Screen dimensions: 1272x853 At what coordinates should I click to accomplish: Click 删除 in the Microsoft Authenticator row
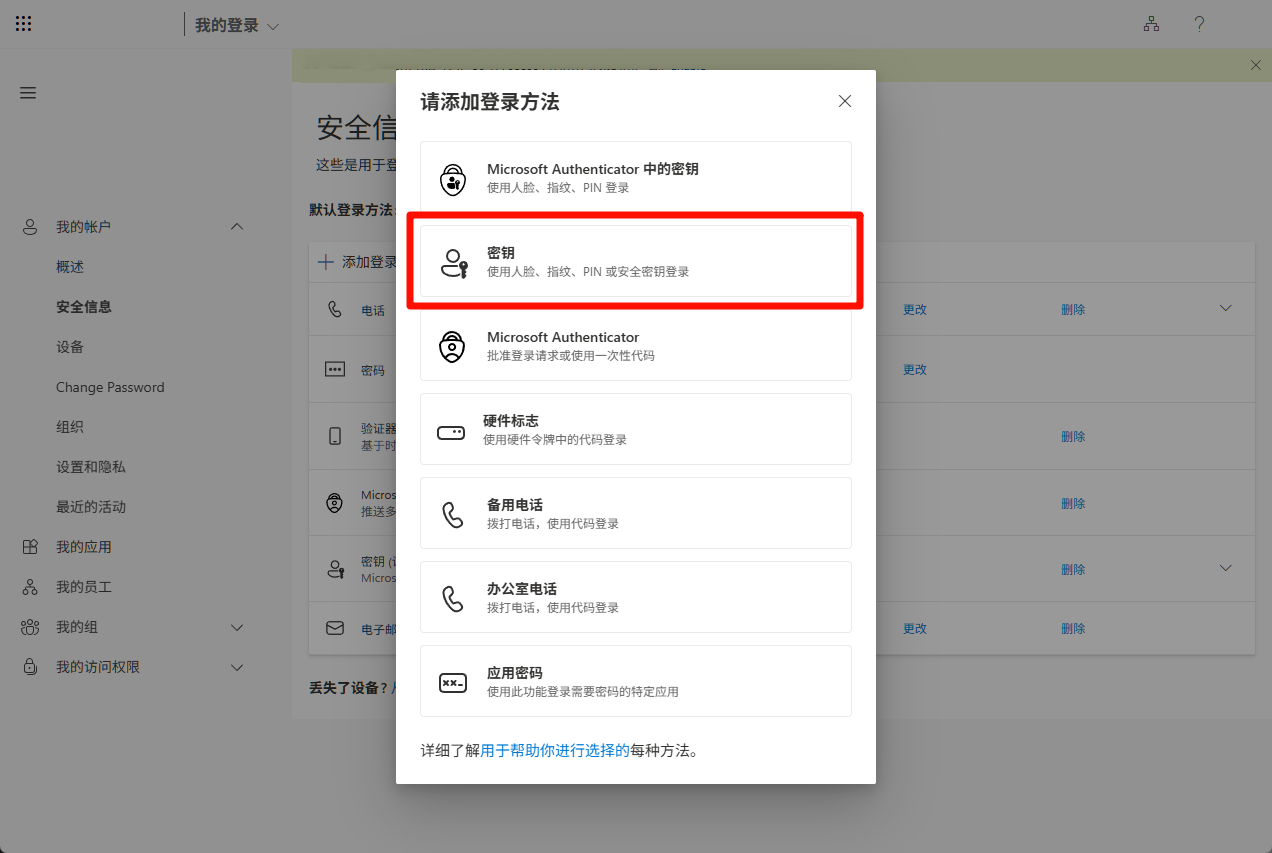click(1073, 504)
